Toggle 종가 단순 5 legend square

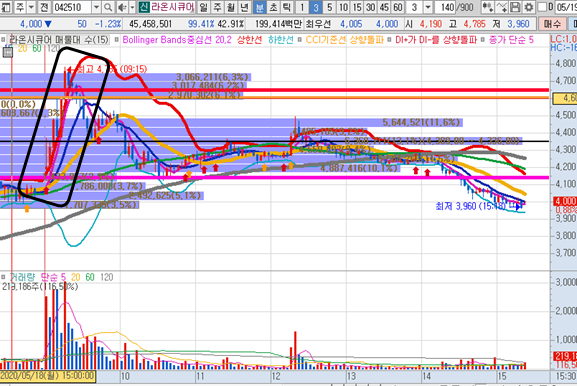click(x=483, y=39)
